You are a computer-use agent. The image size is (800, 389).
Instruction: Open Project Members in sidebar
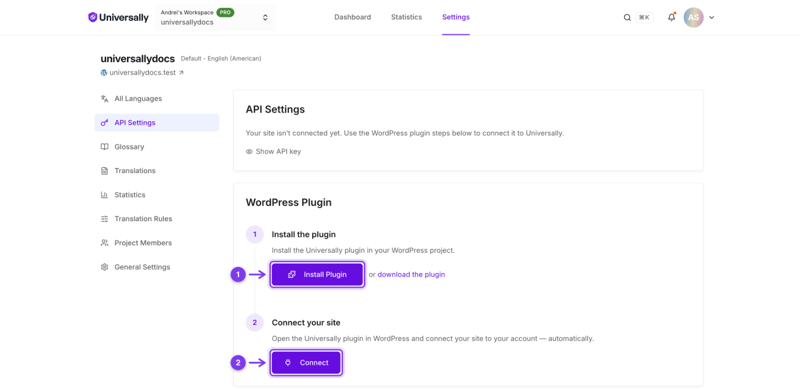click(157, 242)
